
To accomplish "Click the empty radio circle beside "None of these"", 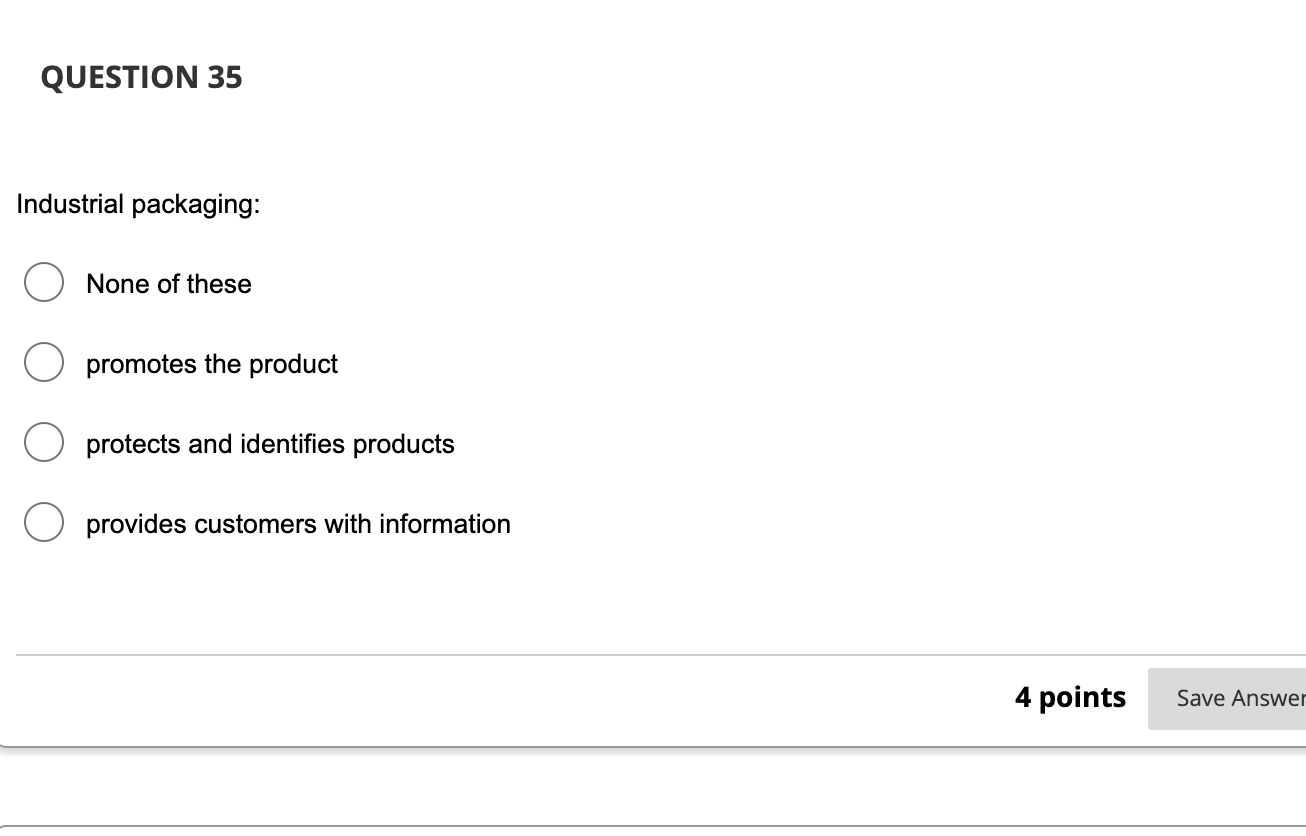I will coord(44,282).
